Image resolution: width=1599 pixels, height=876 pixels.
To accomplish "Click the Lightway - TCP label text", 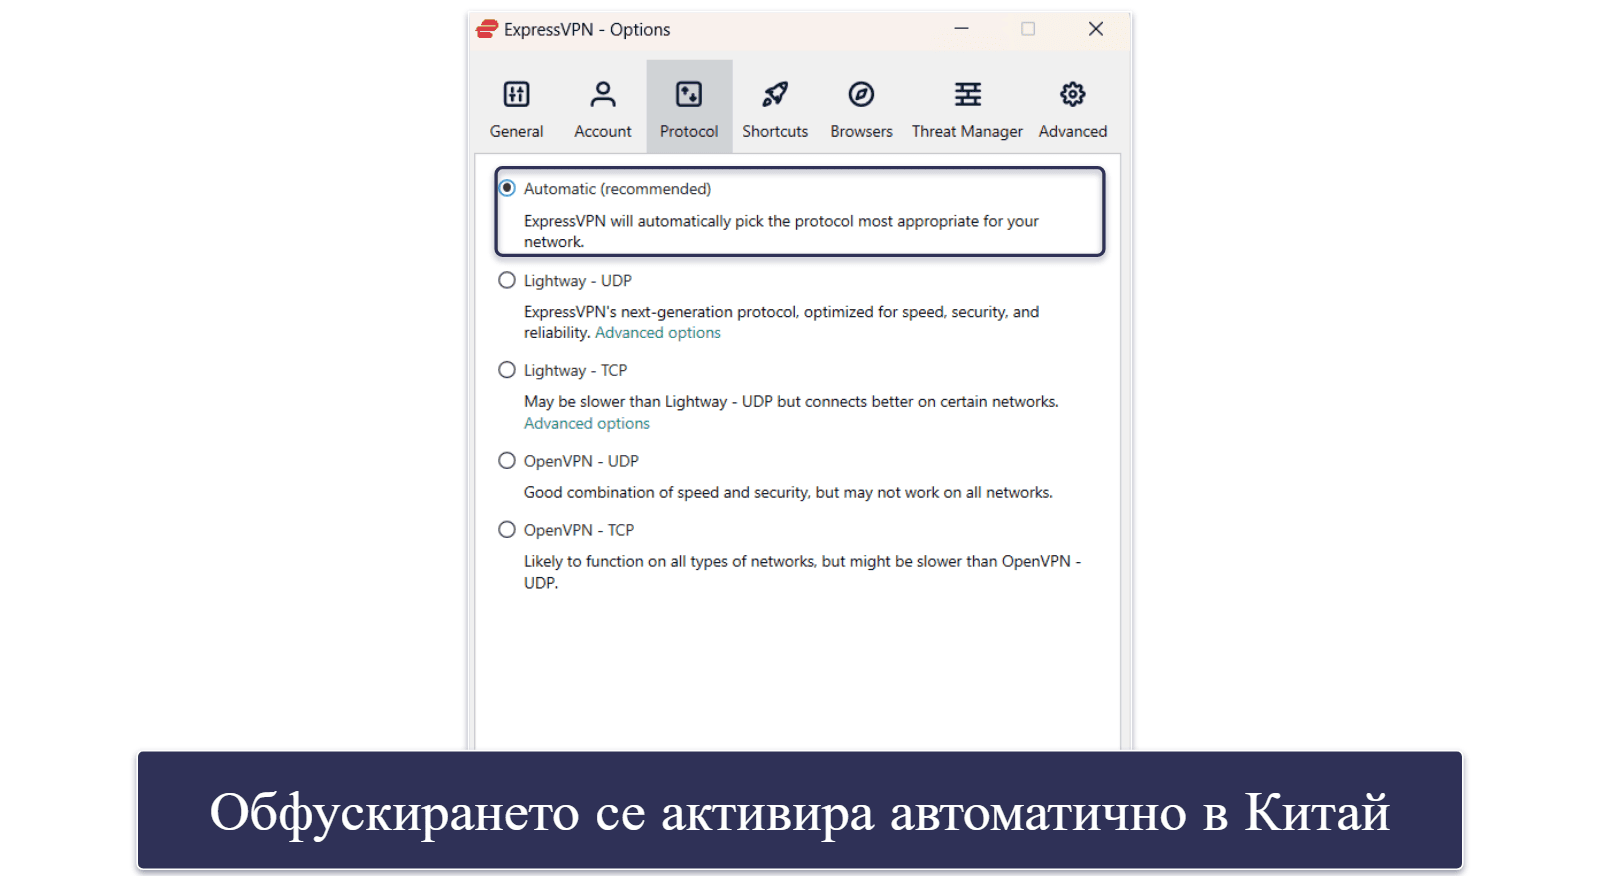I will [x=575, y=371].
